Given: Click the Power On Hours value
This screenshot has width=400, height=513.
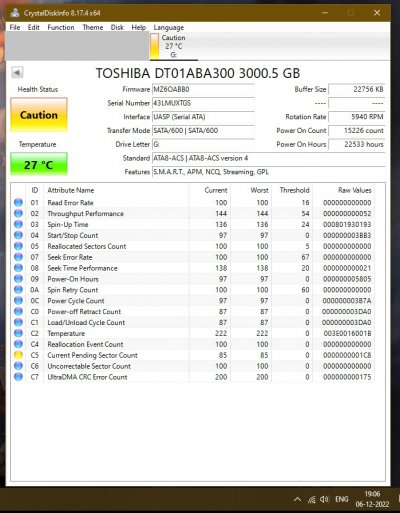Looking at the screenshot, I should [x=357, y=144].
